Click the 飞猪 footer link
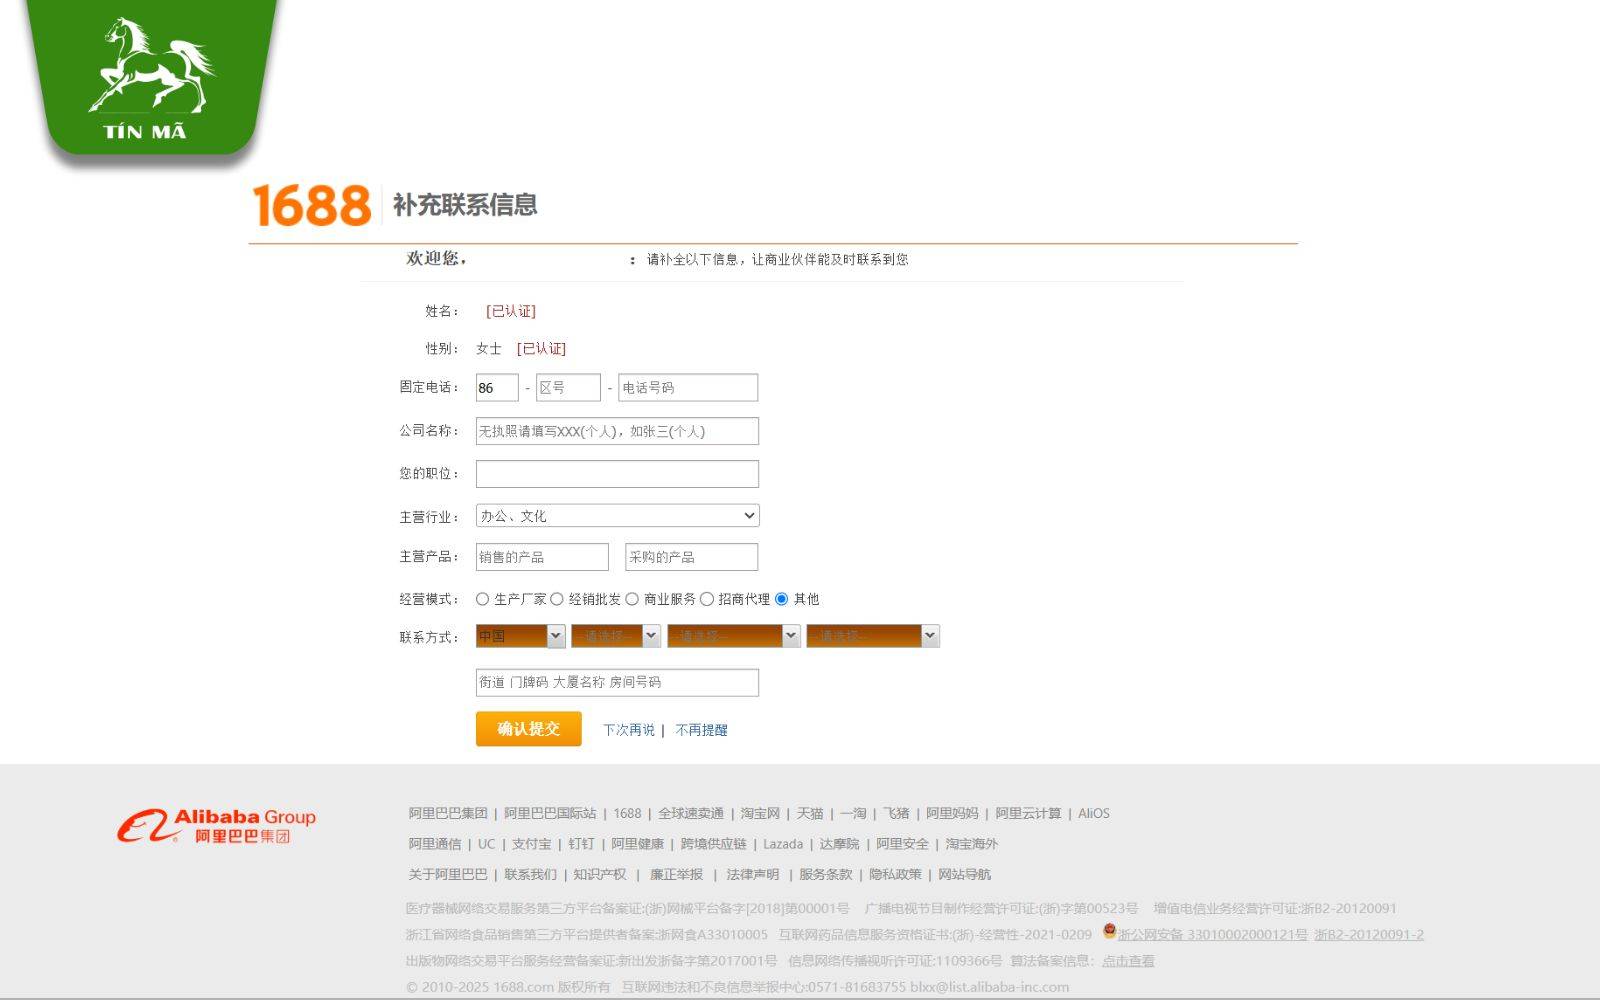Image resolution: width=1600 pixels, height=1000 pixels. point(896,813)
